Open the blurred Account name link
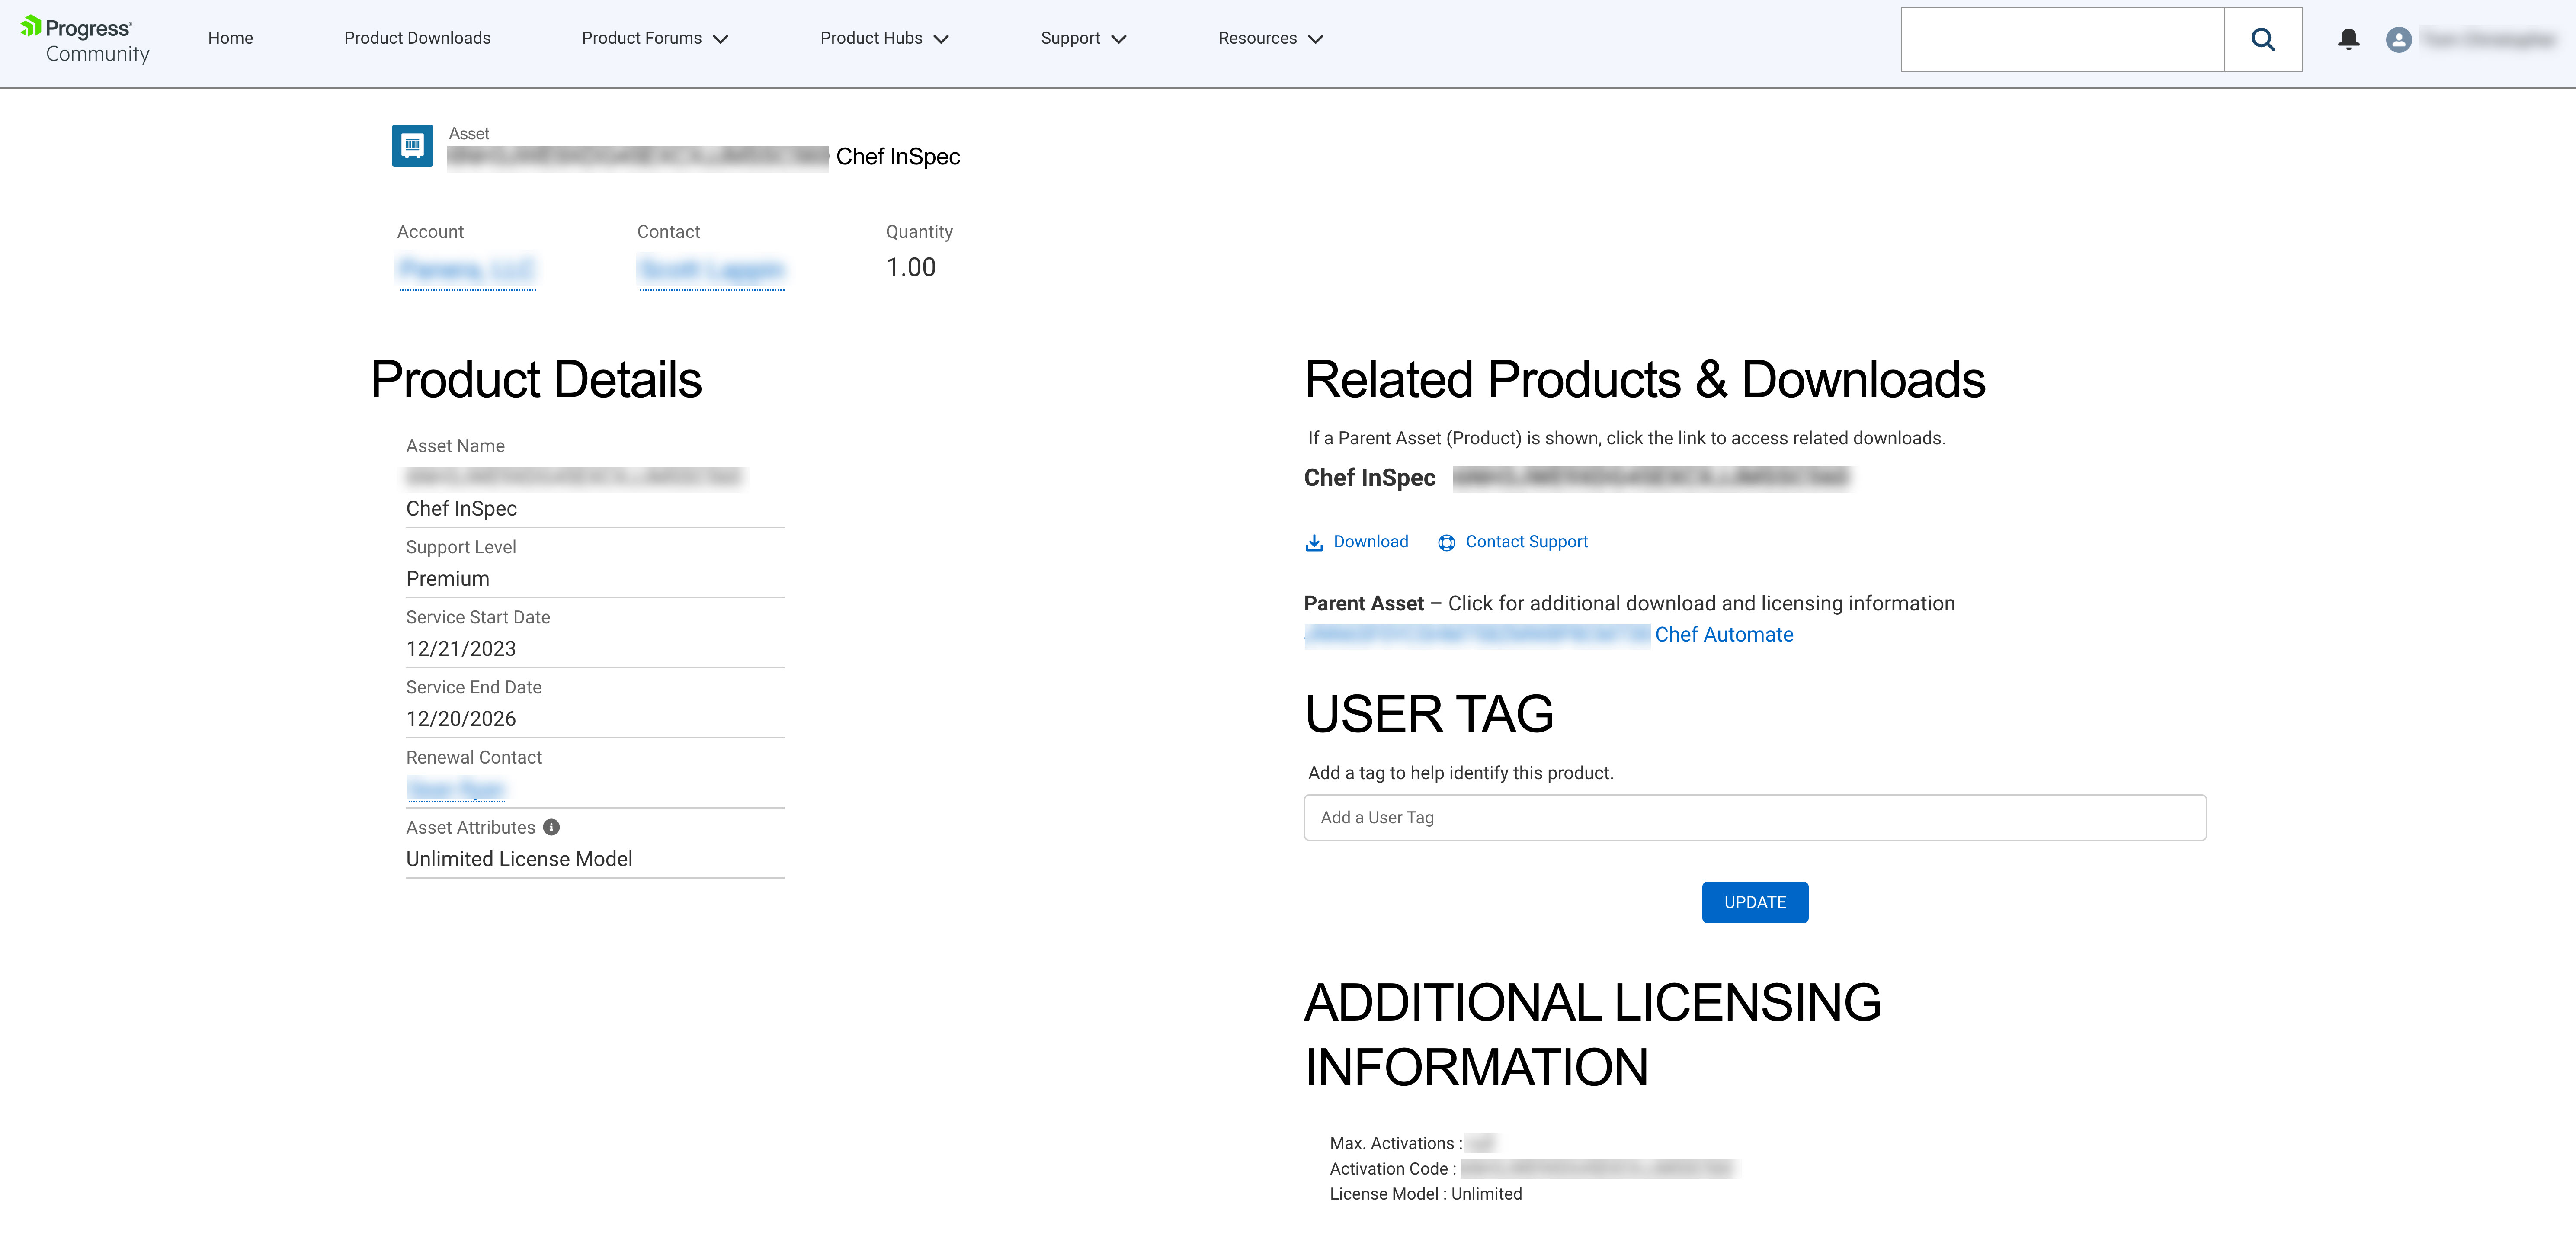The image size is (2576, 1258). (466, 270)
